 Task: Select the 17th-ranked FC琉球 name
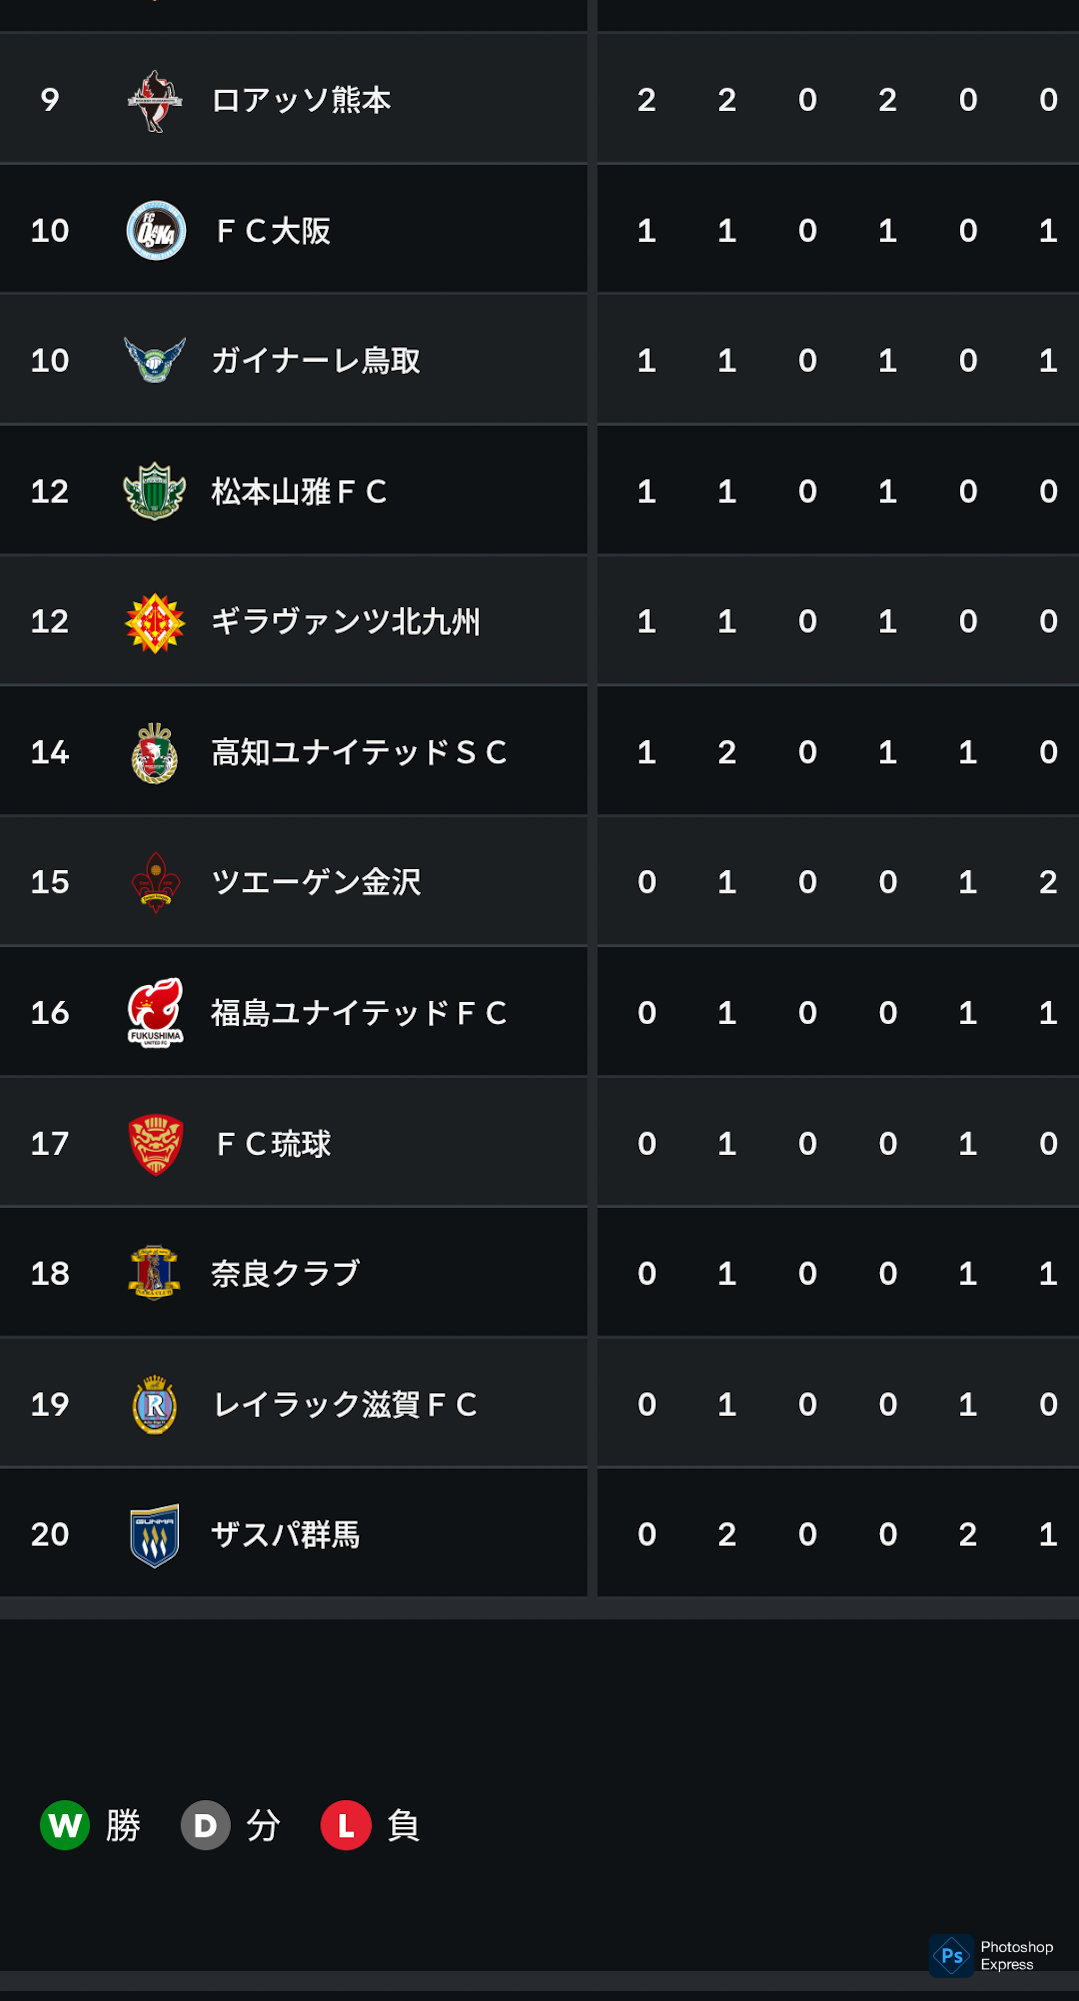point(274,1144)
